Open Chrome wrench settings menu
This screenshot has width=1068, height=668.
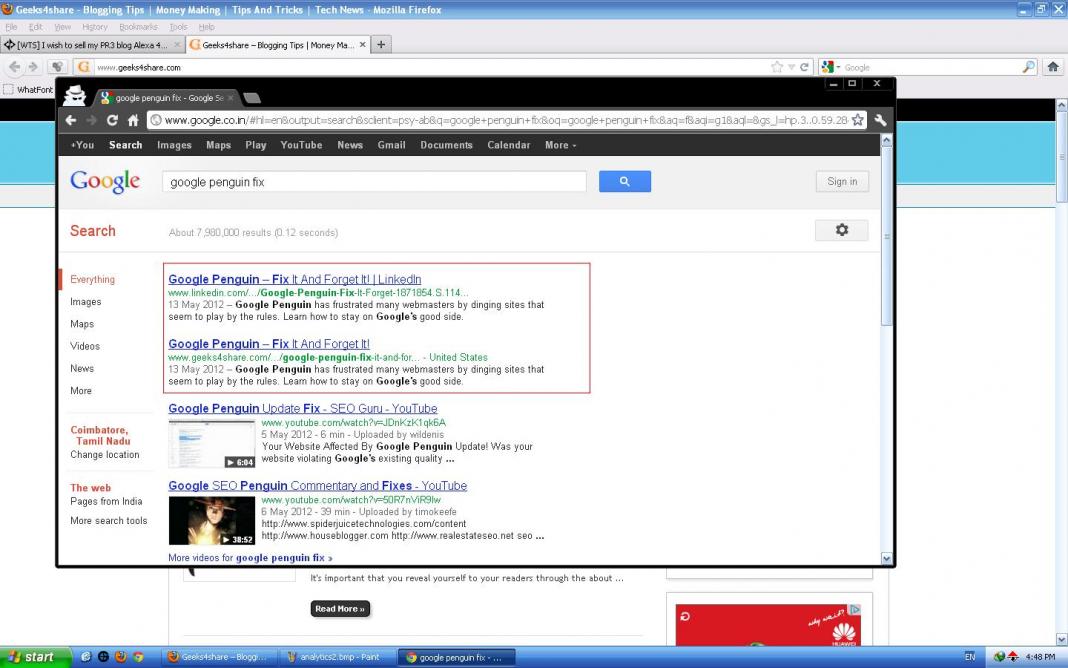pyautogui.click(x=880, y=121)
